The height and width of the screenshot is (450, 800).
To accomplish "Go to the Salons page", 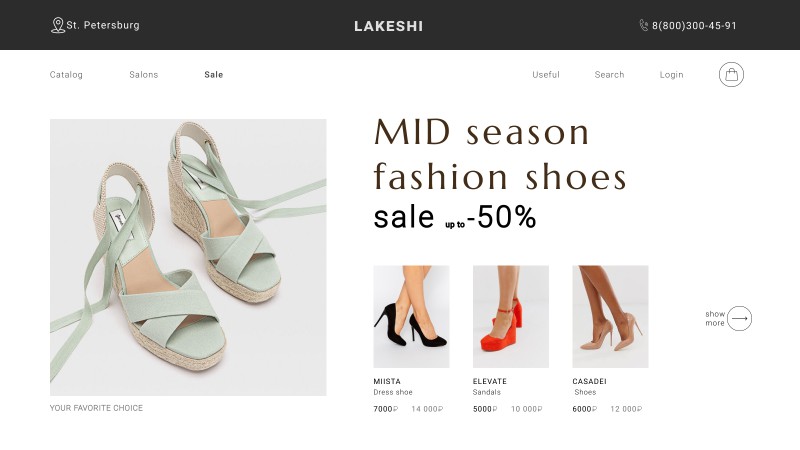I will 143,74.
